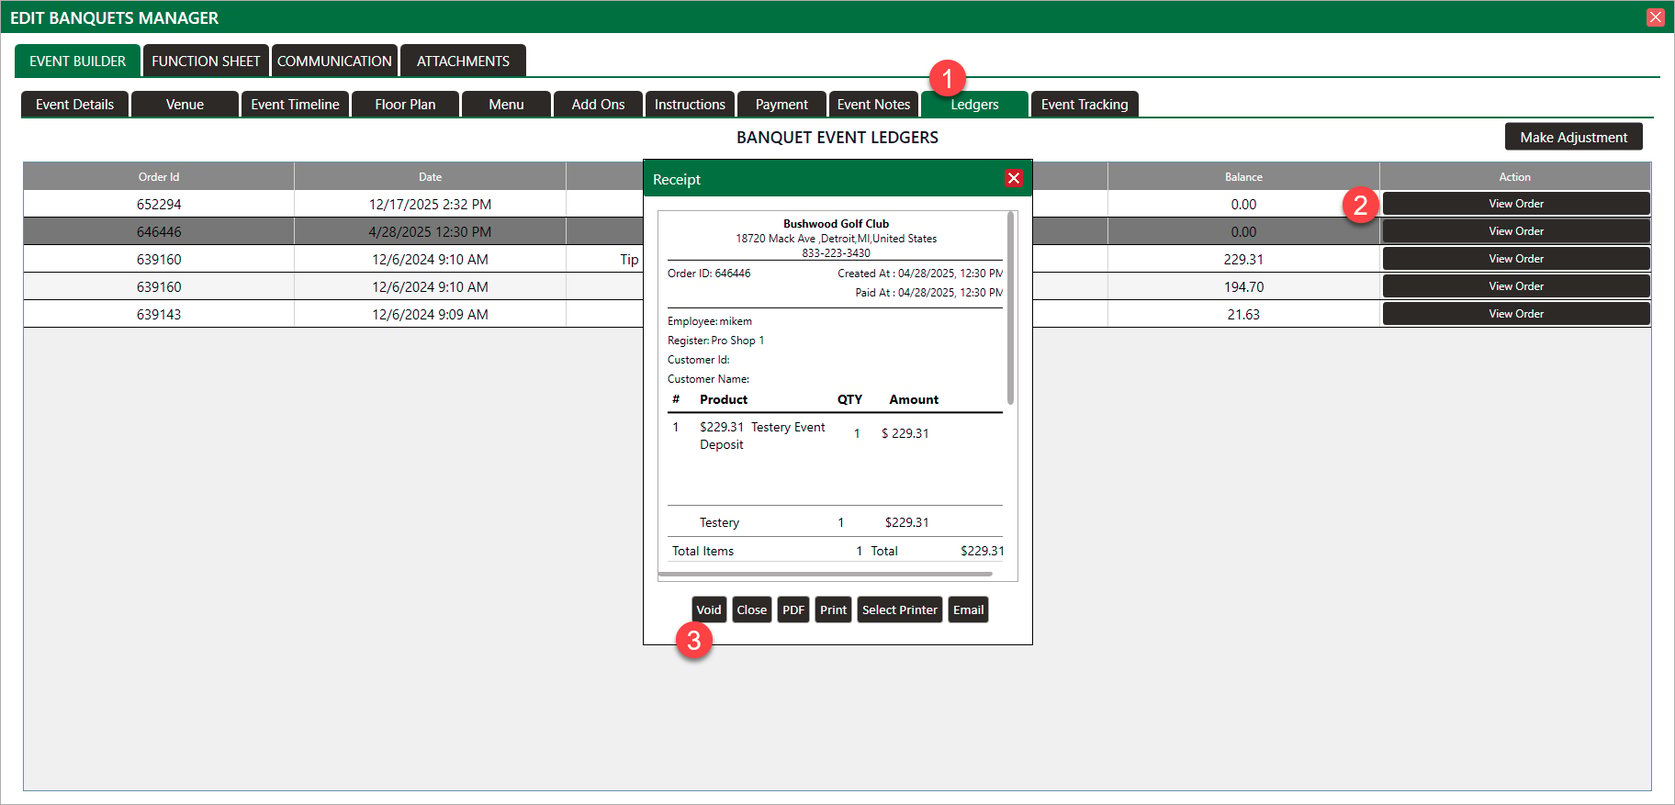Email the receipt
The width and height of the screenshot is (1675, 805).
(x=968, y=609)
